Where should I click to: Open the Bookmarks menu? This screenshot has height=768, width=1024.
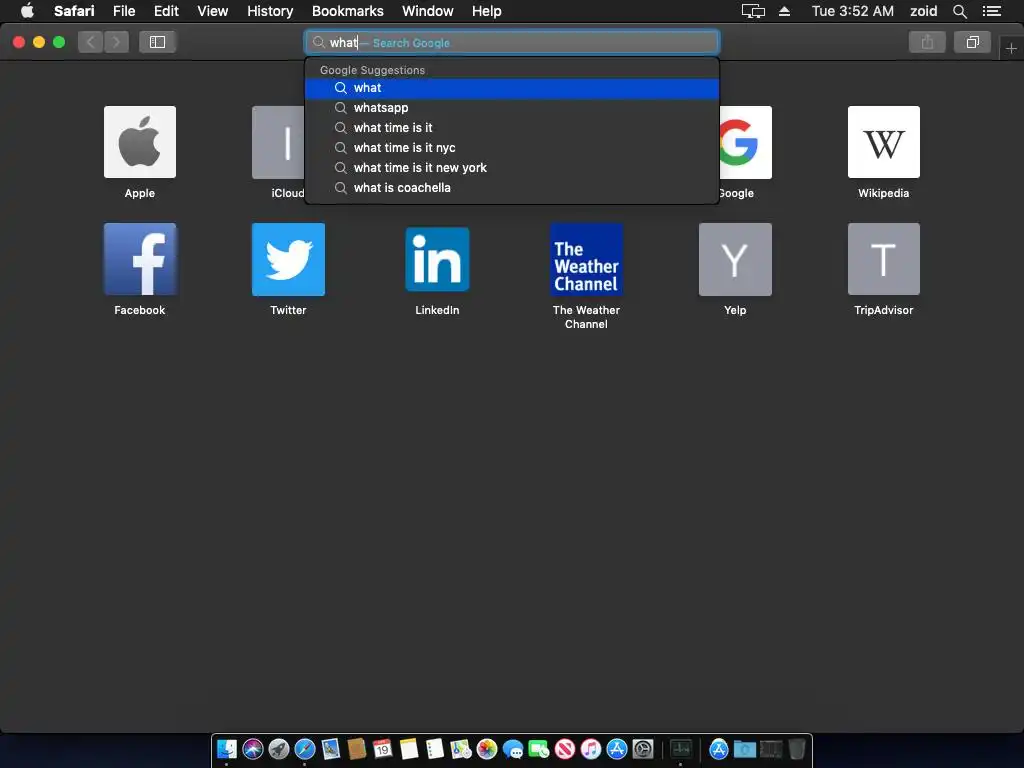(x=347, y=11)
